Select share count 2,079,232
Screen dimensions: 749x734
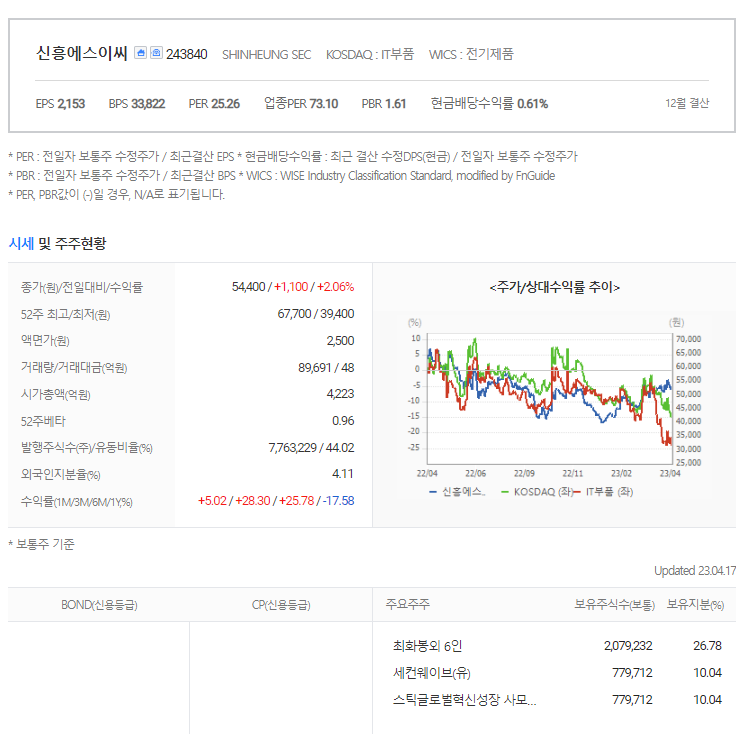[628, 646]
